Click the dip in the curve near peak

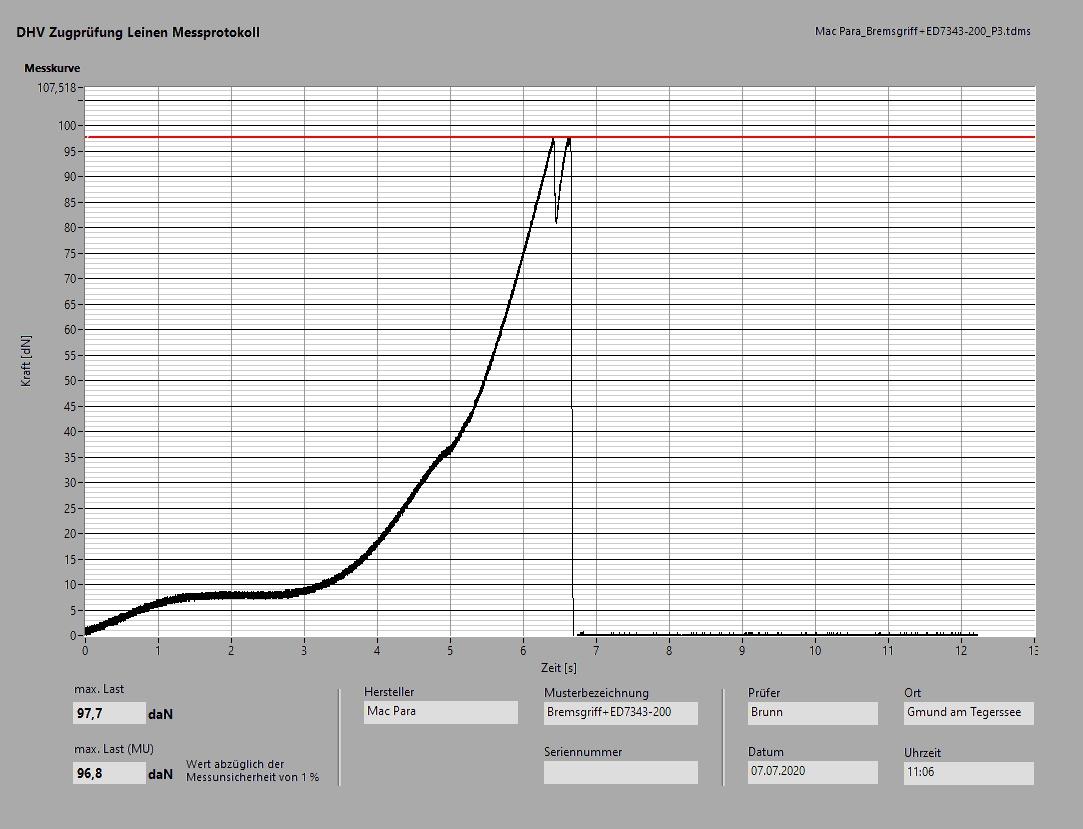click(557, 218)
